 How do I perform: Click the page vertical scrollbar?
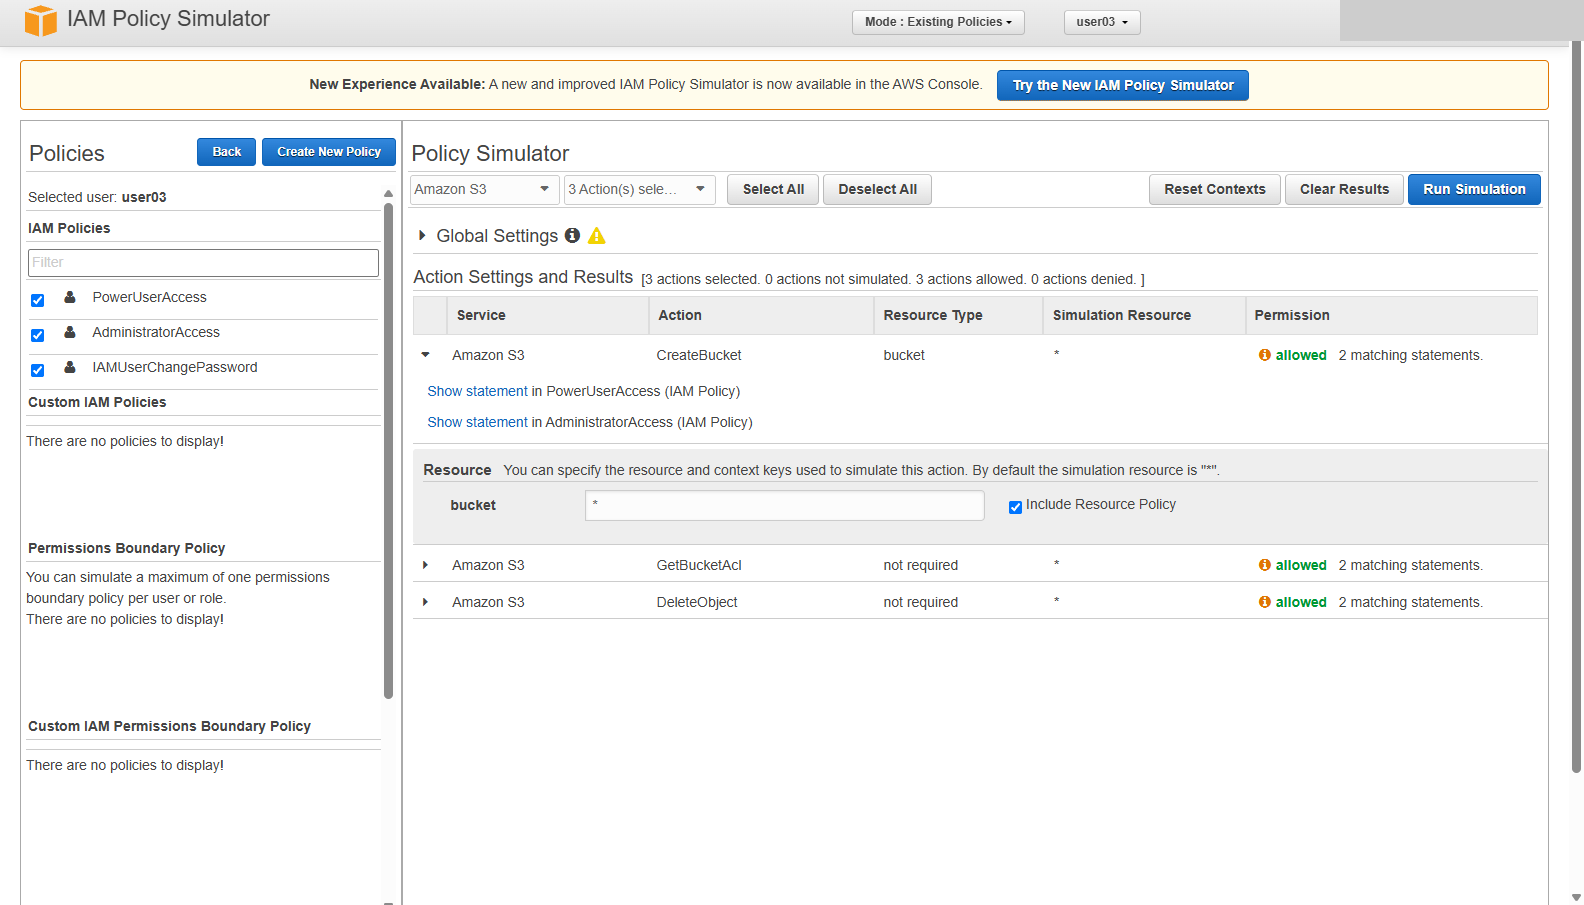point(1576,405)
